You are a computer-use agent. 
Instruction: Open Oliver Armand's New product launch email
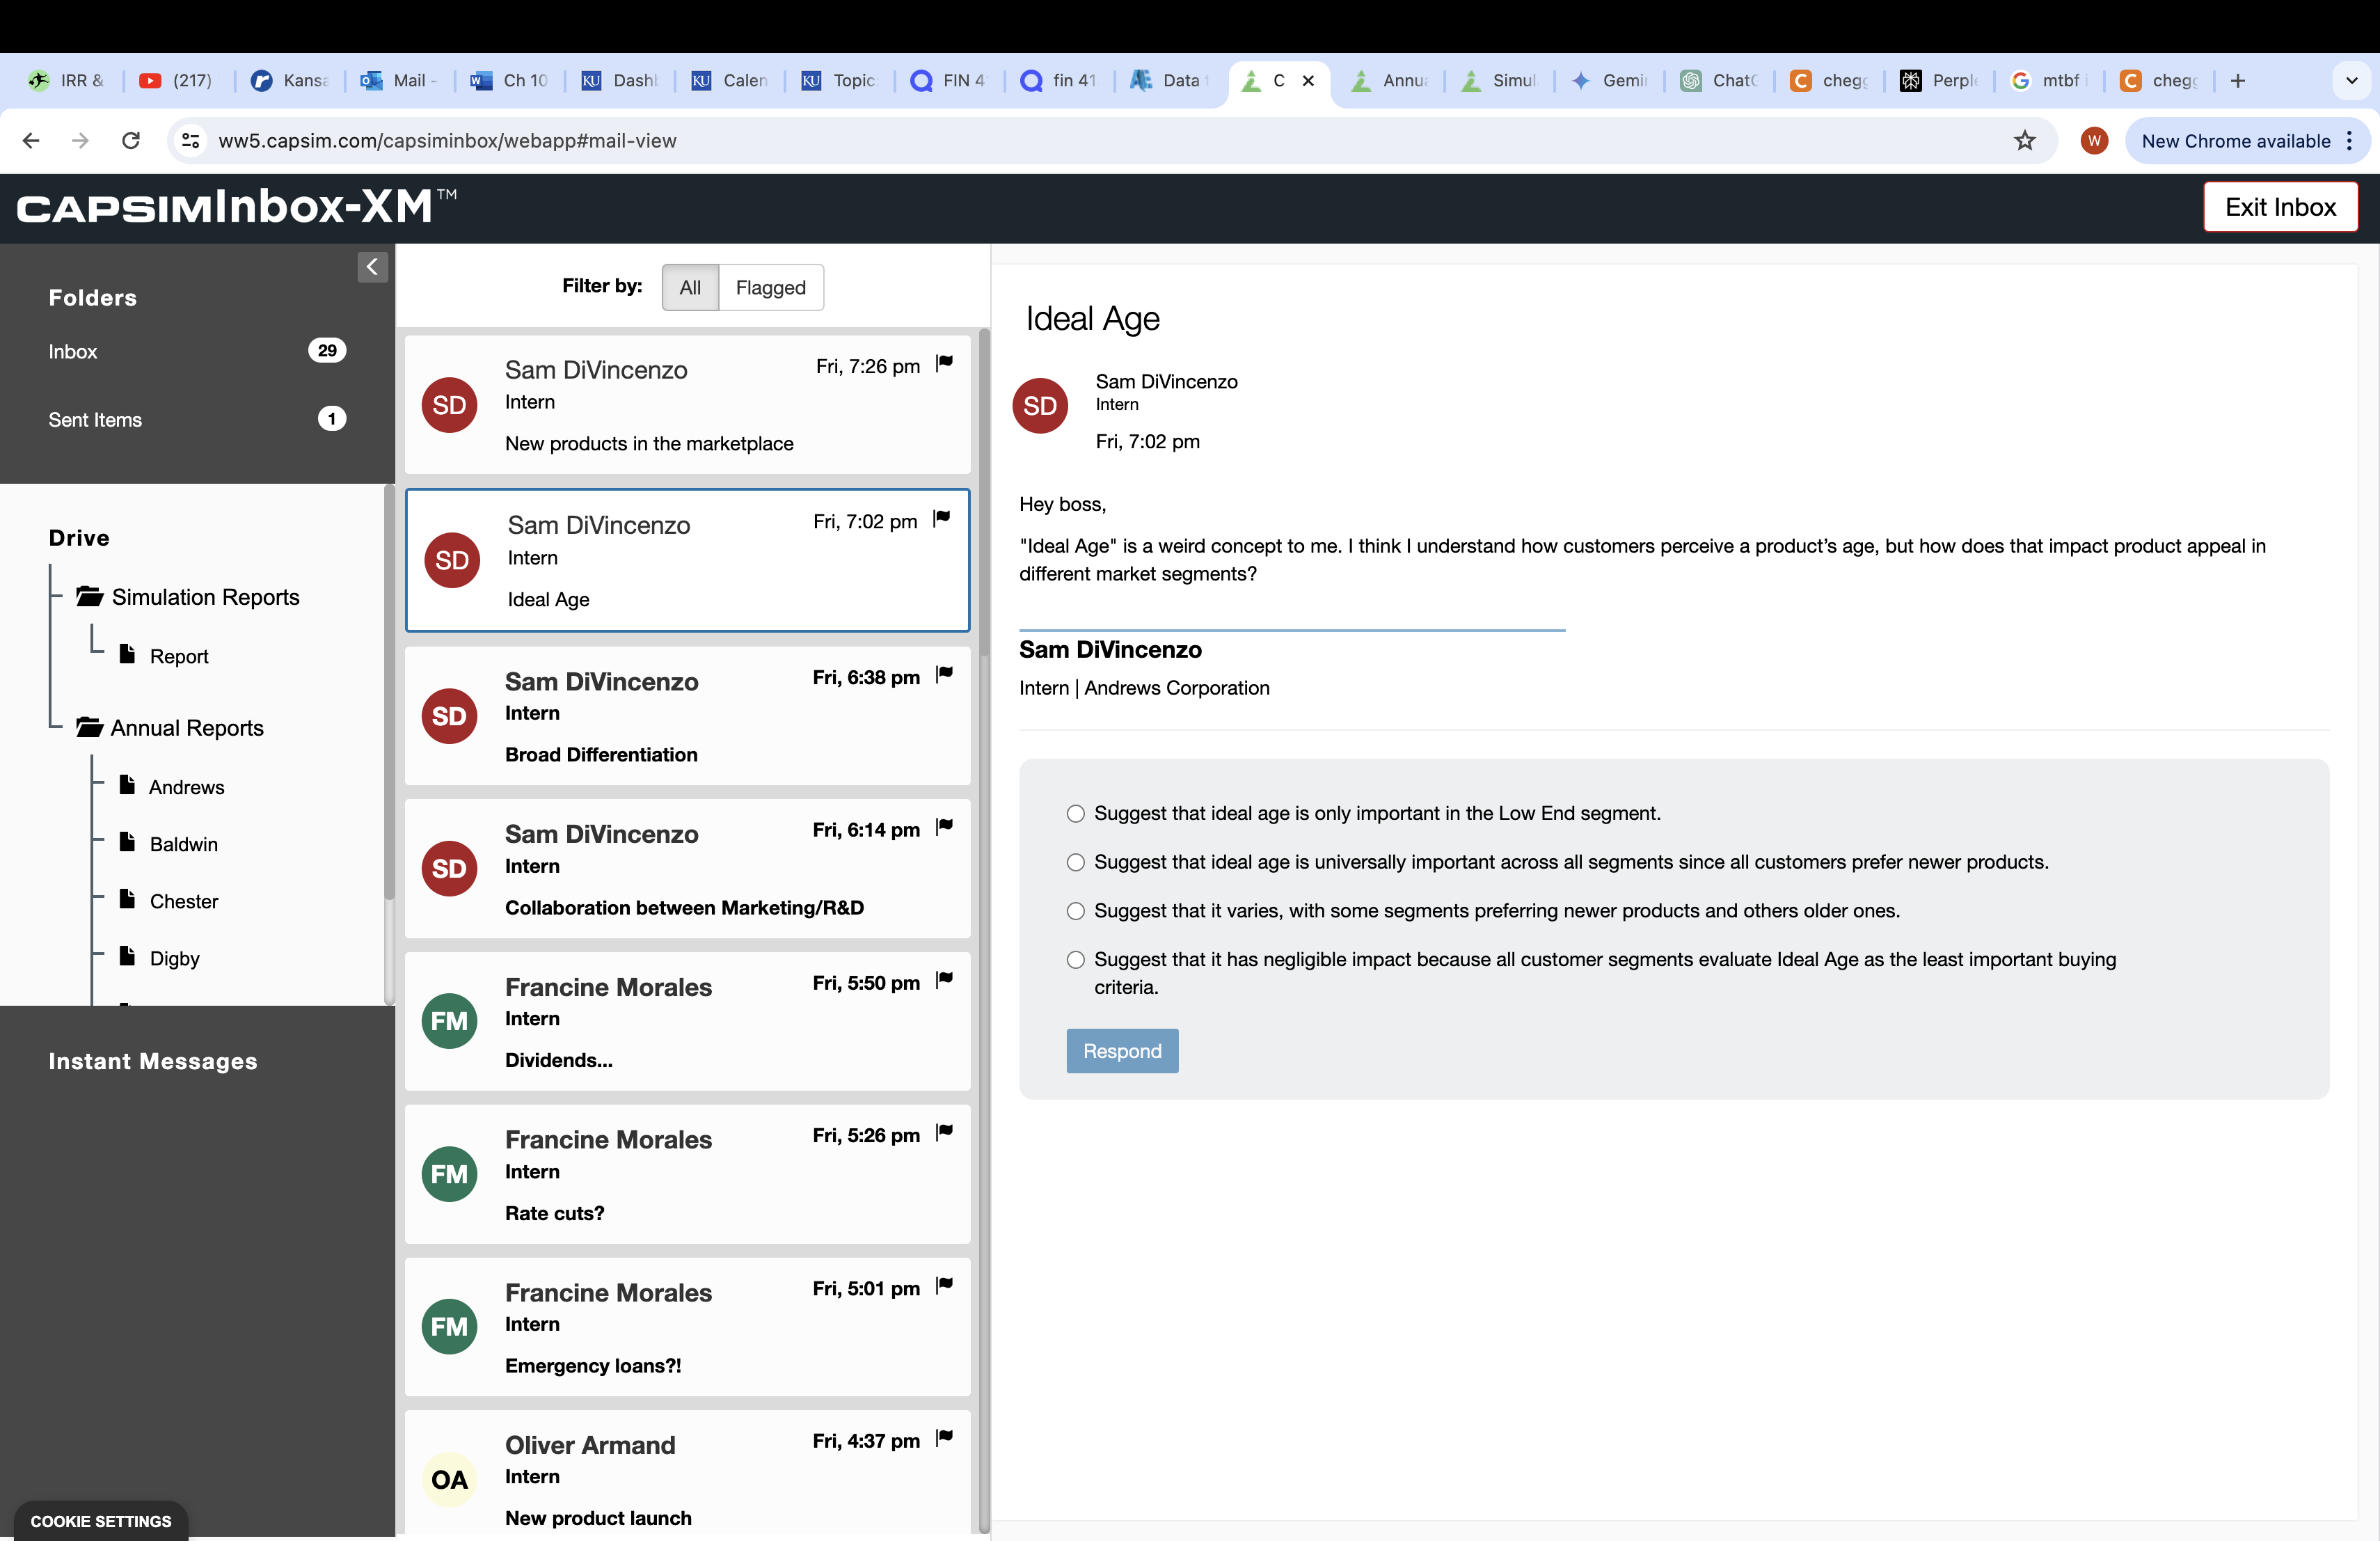(687, 1472)
